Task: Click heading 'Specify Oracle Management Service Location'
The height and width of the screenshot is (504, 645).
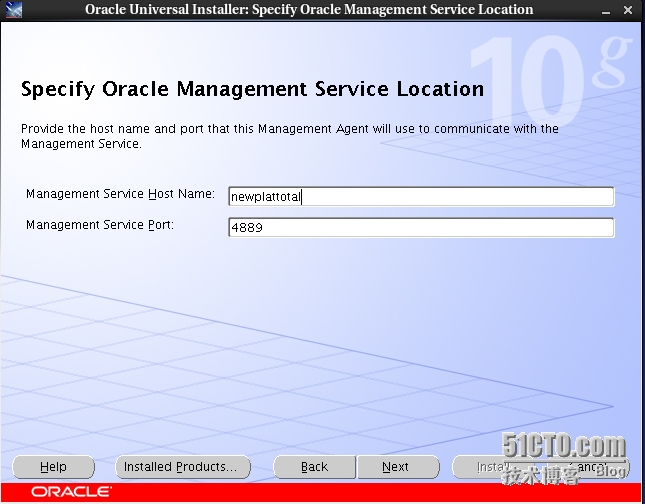Action: point(252,89)
